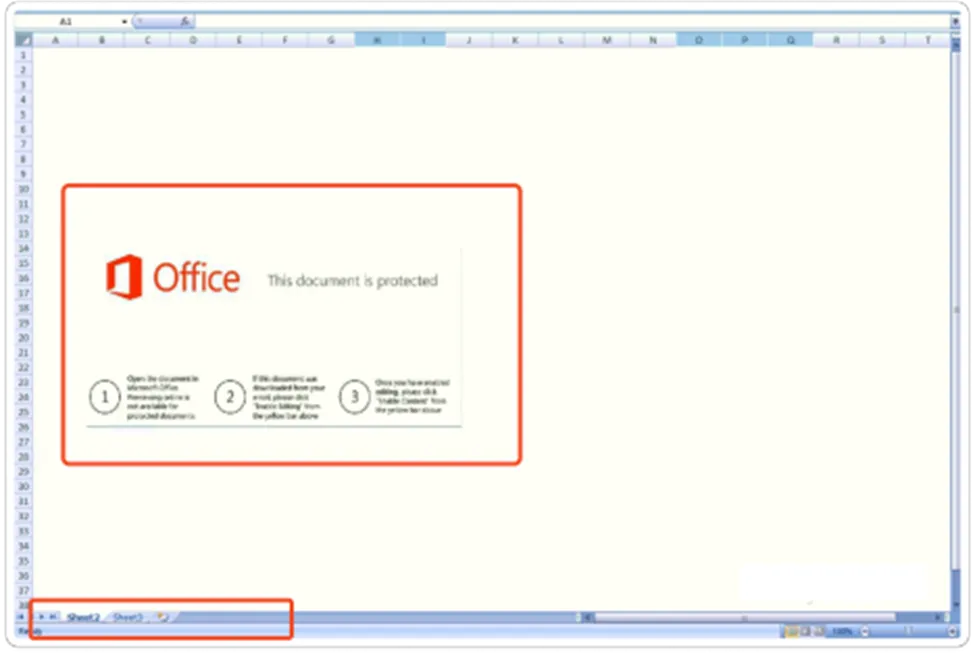This screenshot has width=975, height=655.
Task: Select column P by its header
Action: point(744,40)
